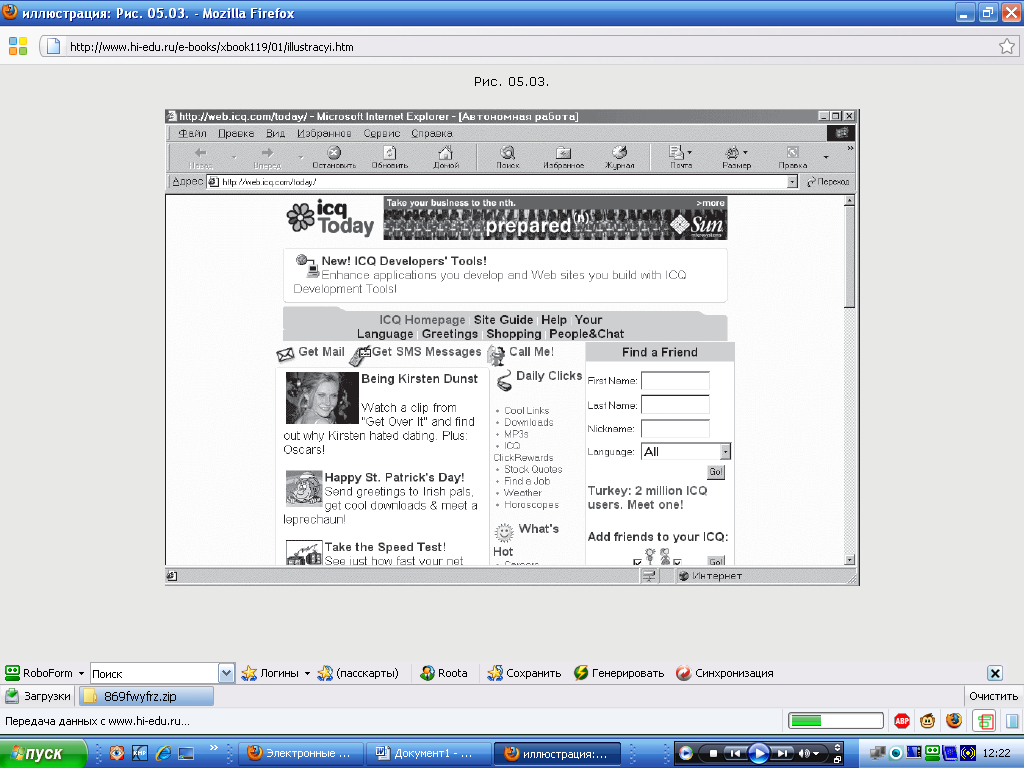Restore the media player from mini mode
The height and width of the screenshot is (768, 1024).
837,760
